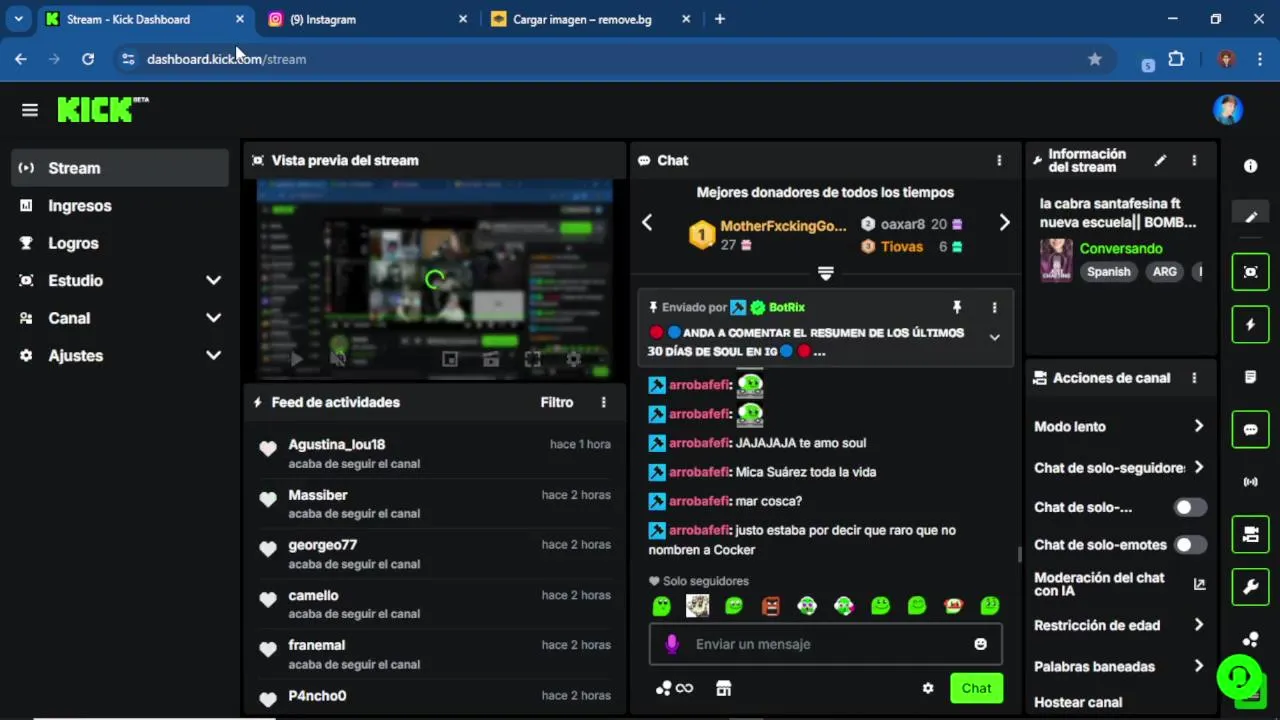Open a new browser tab
This screenshot has width=1280, height=720.
[x=719, y=19]
